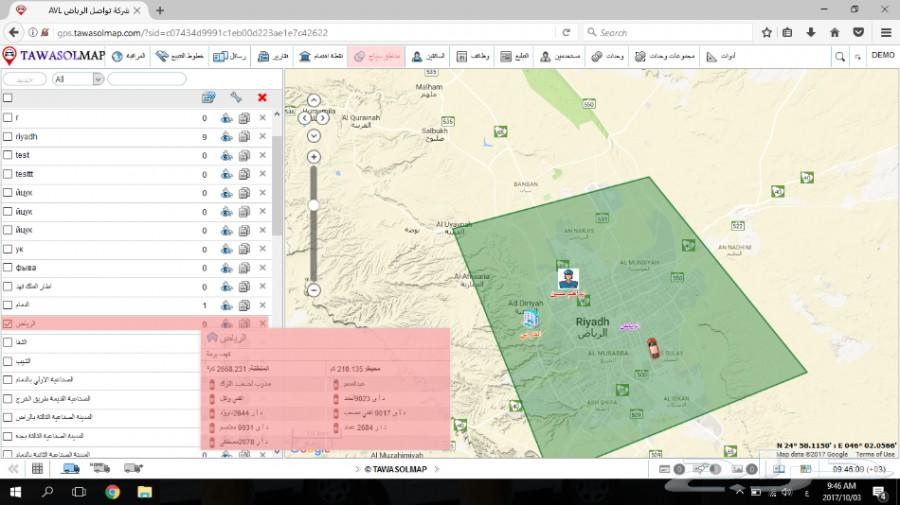Click the red X delete icon in header

click(262, 98)
